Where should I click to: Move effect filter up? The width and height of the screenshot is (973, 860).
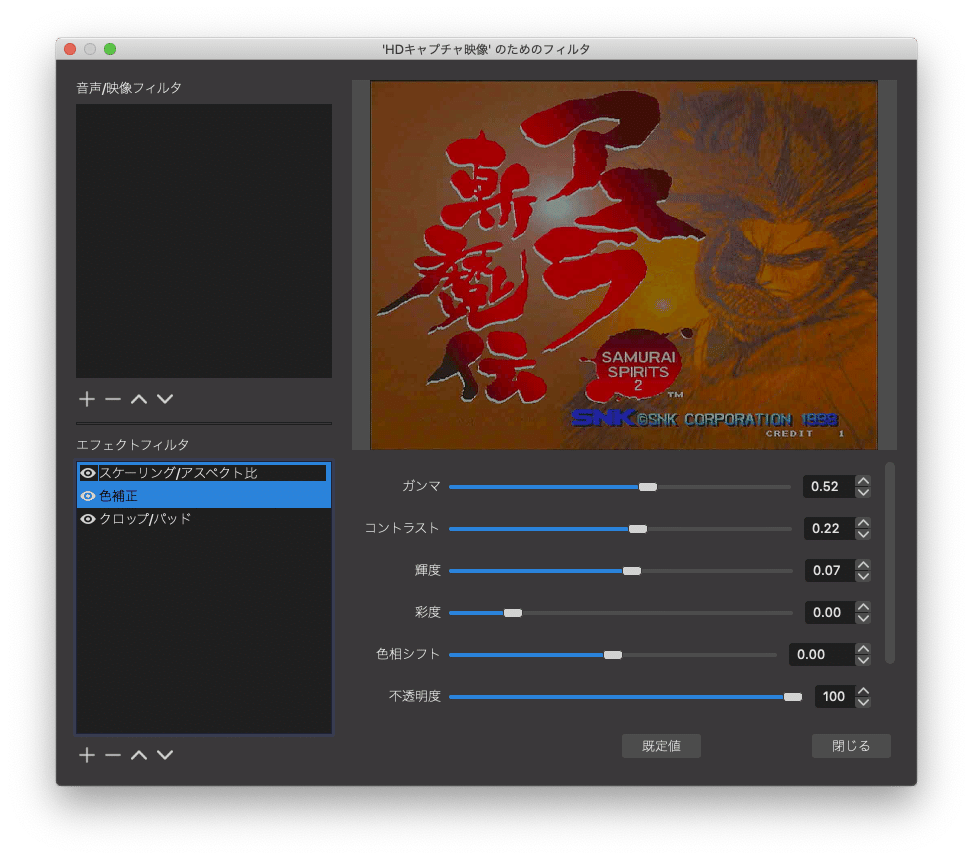click(x=139, y=755)
